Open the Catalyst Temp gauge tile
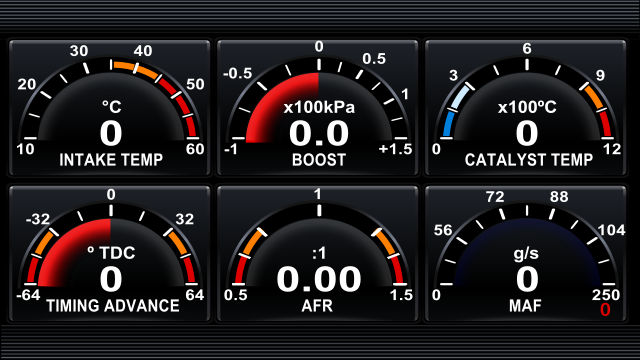640x360 pixels. [526, 108]
